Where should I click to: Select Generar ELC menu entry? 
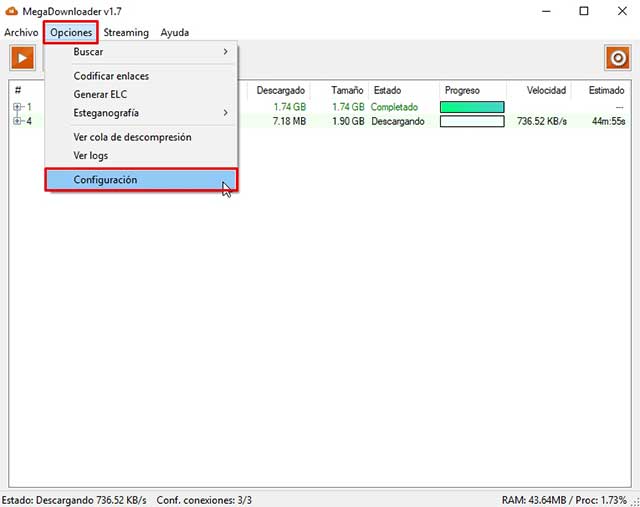(x=141, y=94)
